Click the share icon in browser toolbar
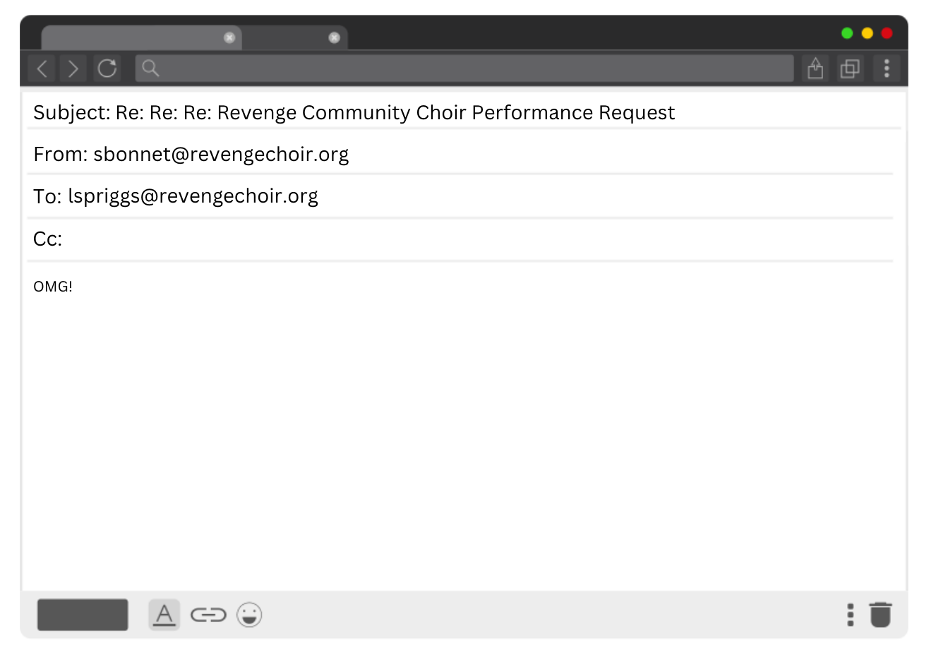The height and width of the screenshot is (666, 936). tap(816, 69)
